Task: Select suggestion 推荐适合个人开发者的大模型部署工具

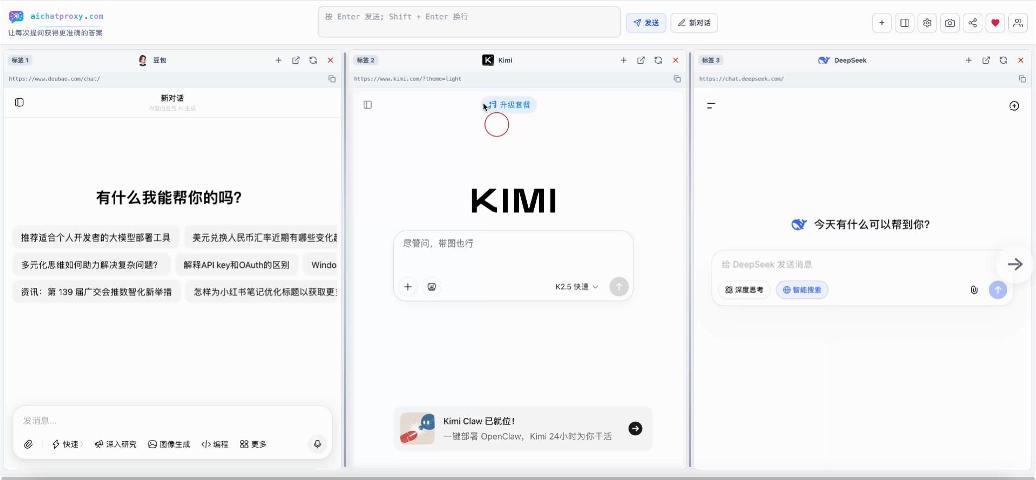Action: [96, 237]
